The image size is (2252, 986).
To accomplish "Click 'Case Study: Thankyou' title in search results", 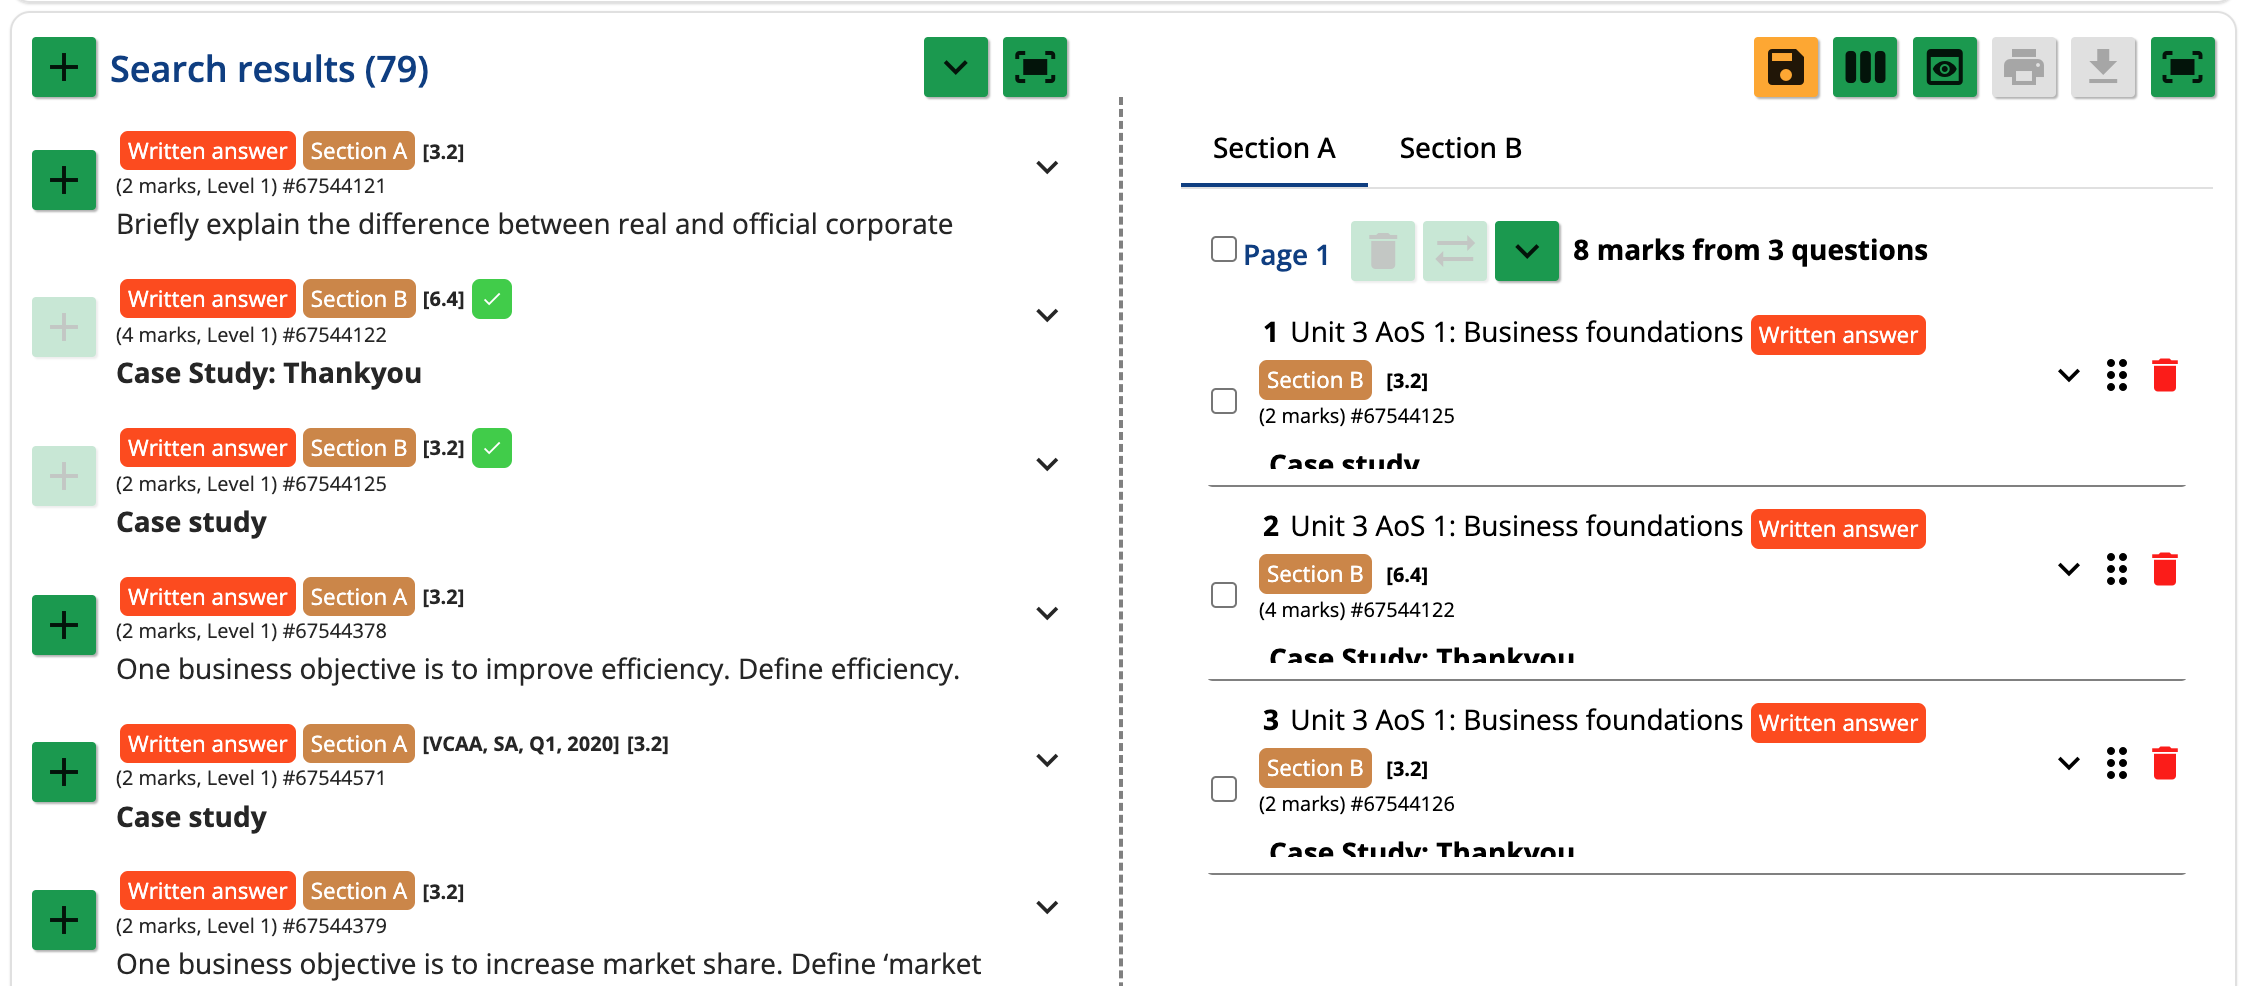I will [269, 373].
